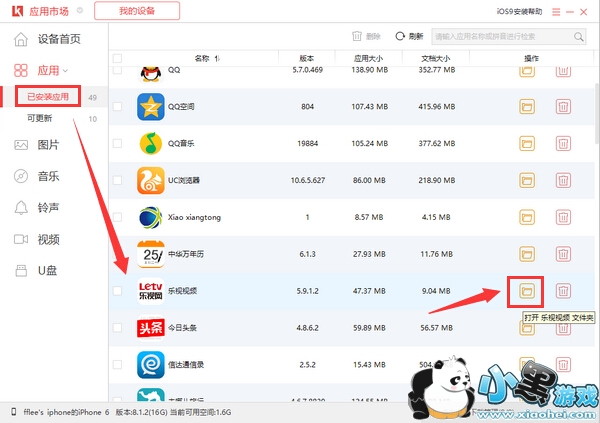Switch to 我的设备 tab
This screenshot has width=600, height=423.
coord(137,11)
